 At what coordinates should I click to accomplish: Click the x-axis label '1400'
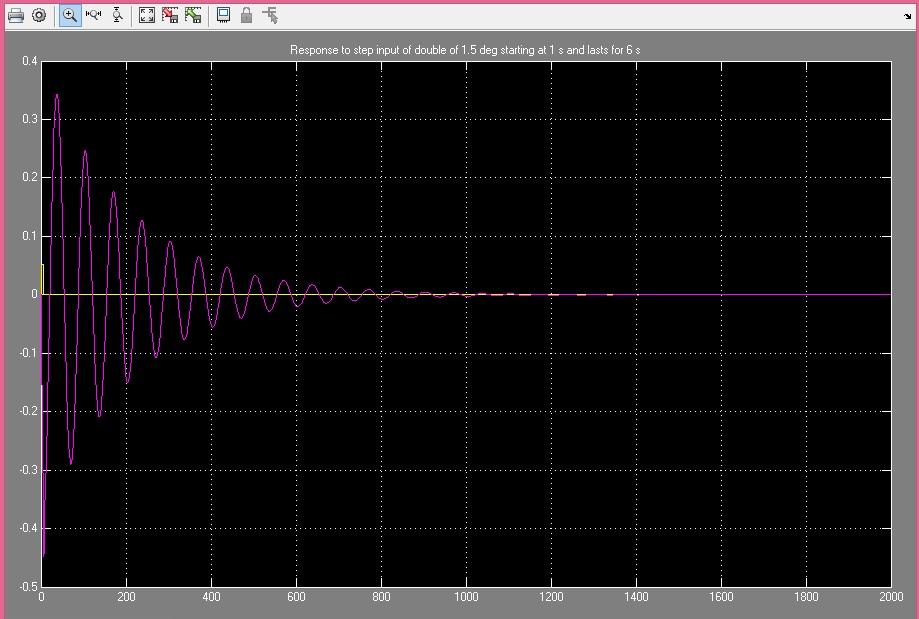click(636, 597)
